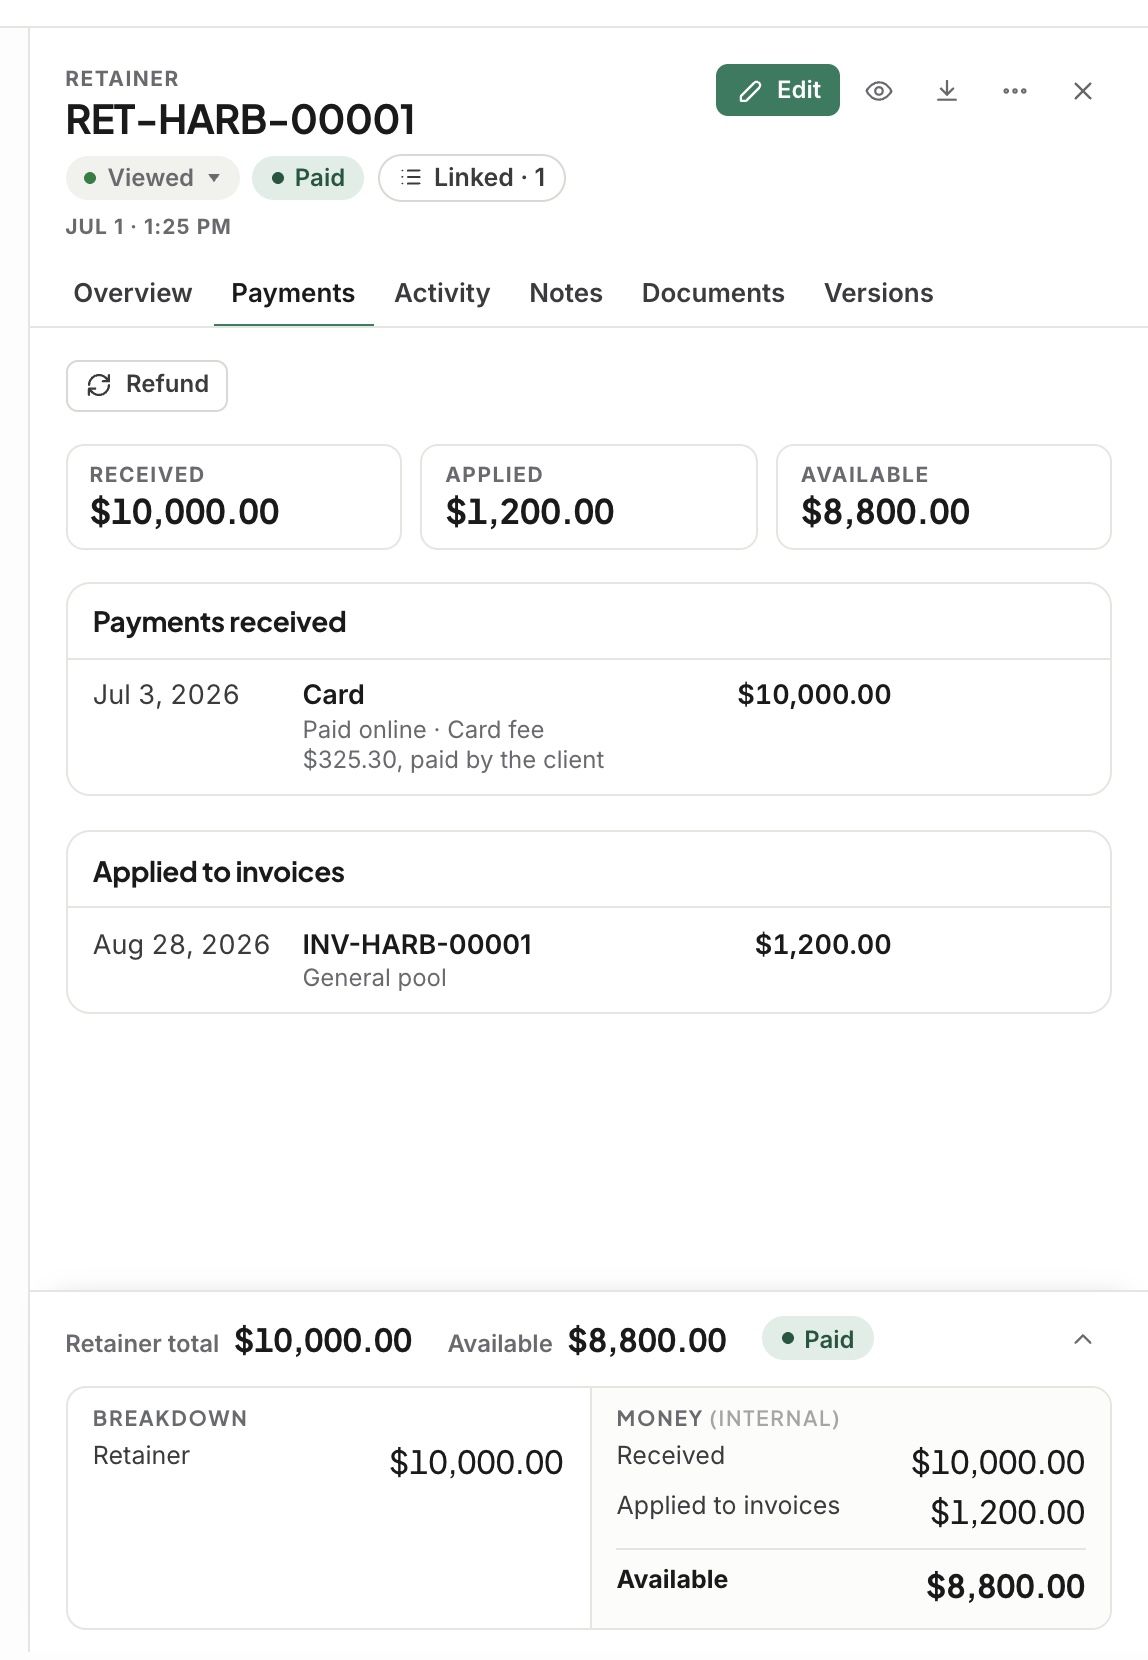Click the RET-HARB-00001 title
Screen dimensions: 1148x1660
(x=240, y=120)
